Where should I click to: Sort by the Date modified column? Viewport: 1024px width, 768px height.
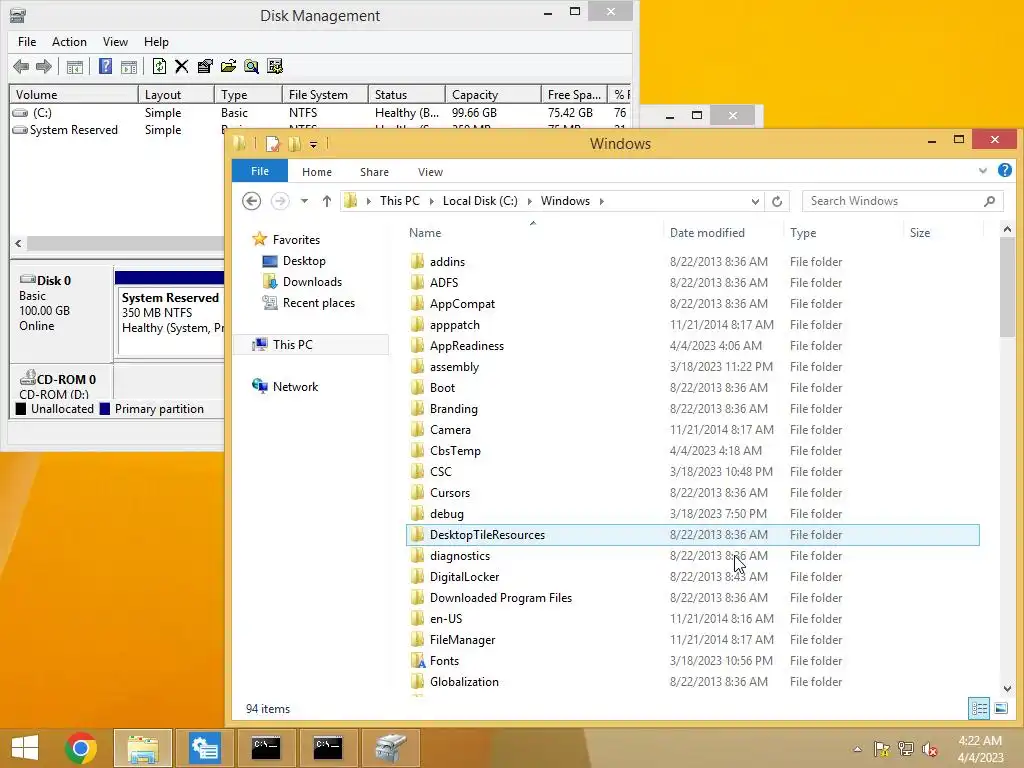[x=722, y=232]
